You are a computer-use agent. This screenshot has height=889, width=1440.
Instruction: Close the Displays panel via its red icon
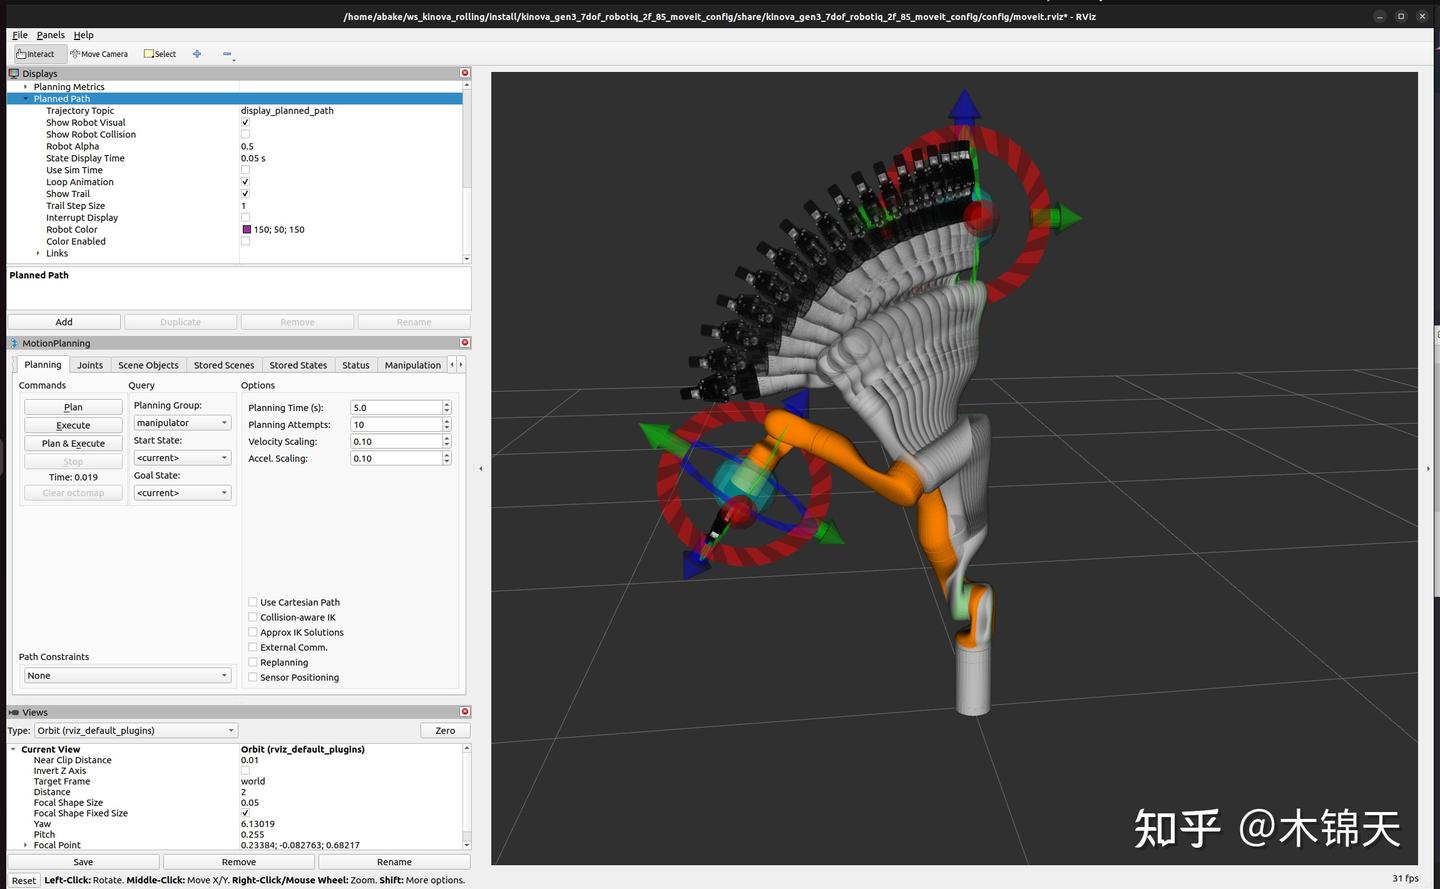pos(464,72)
